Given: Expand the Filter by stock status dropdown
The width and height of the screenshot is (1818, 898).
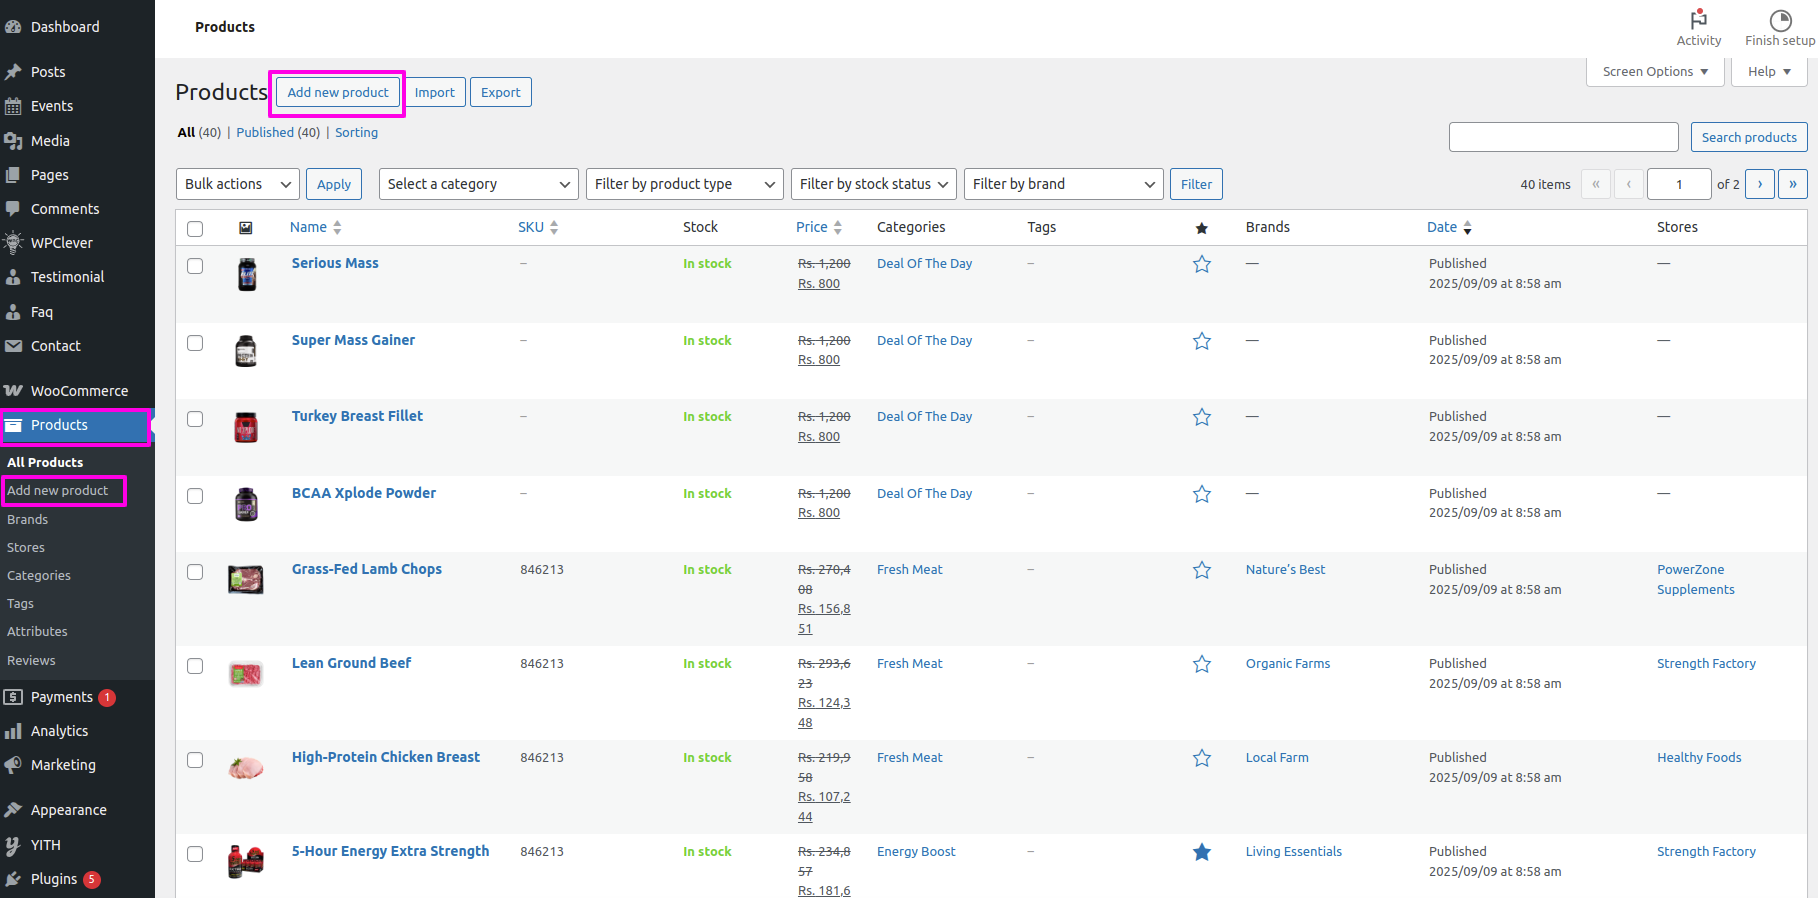Looking at the screenshot, I should click(x=873, y=184).
